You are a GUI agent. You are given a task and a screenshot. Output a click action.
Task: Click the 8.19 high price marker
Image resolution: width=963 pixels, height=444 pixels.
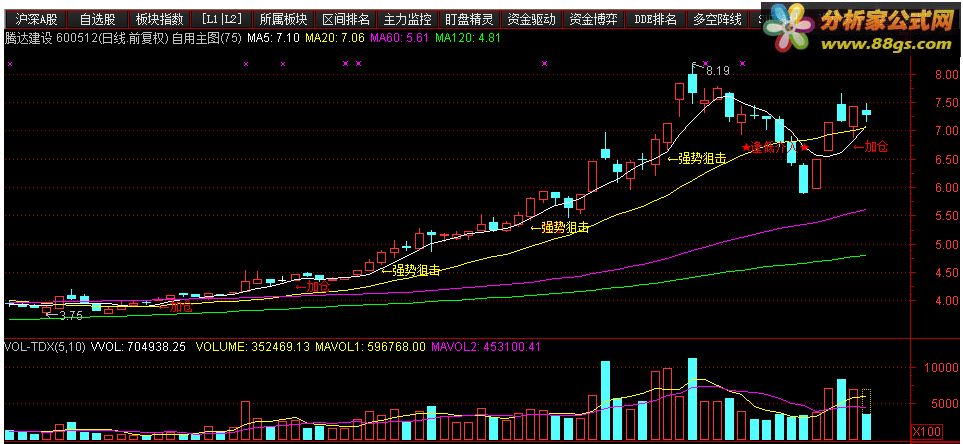pyautogui.click(x=717, y=71)
